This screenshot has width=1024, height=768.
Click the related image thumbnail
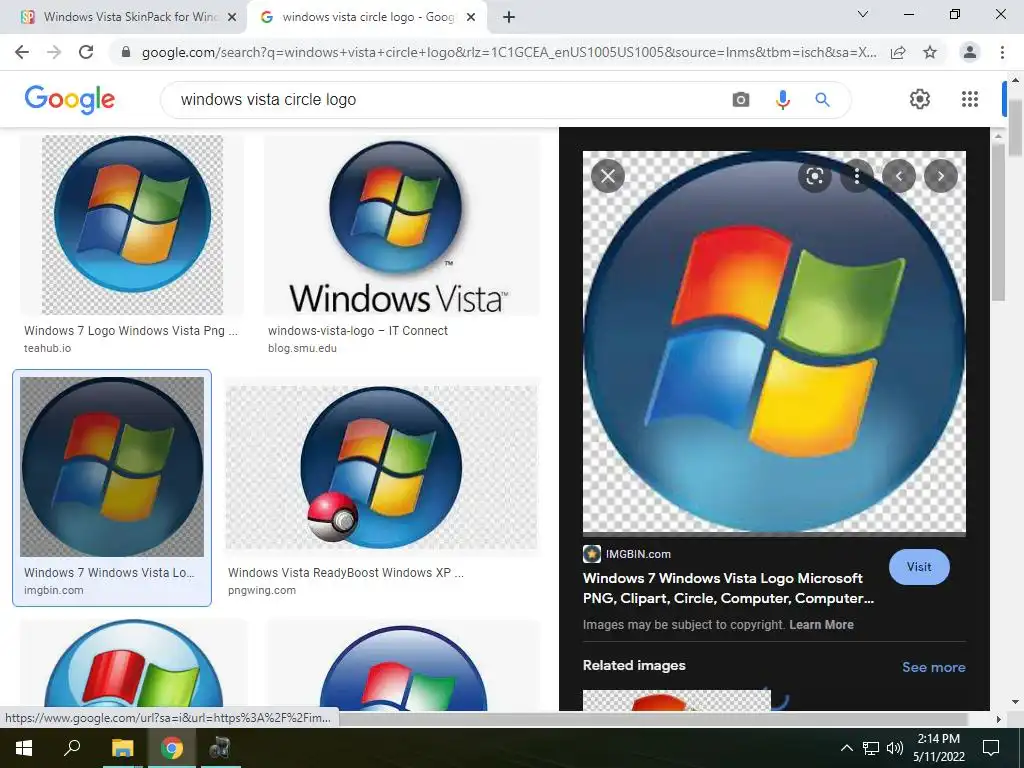coord(677,700)
